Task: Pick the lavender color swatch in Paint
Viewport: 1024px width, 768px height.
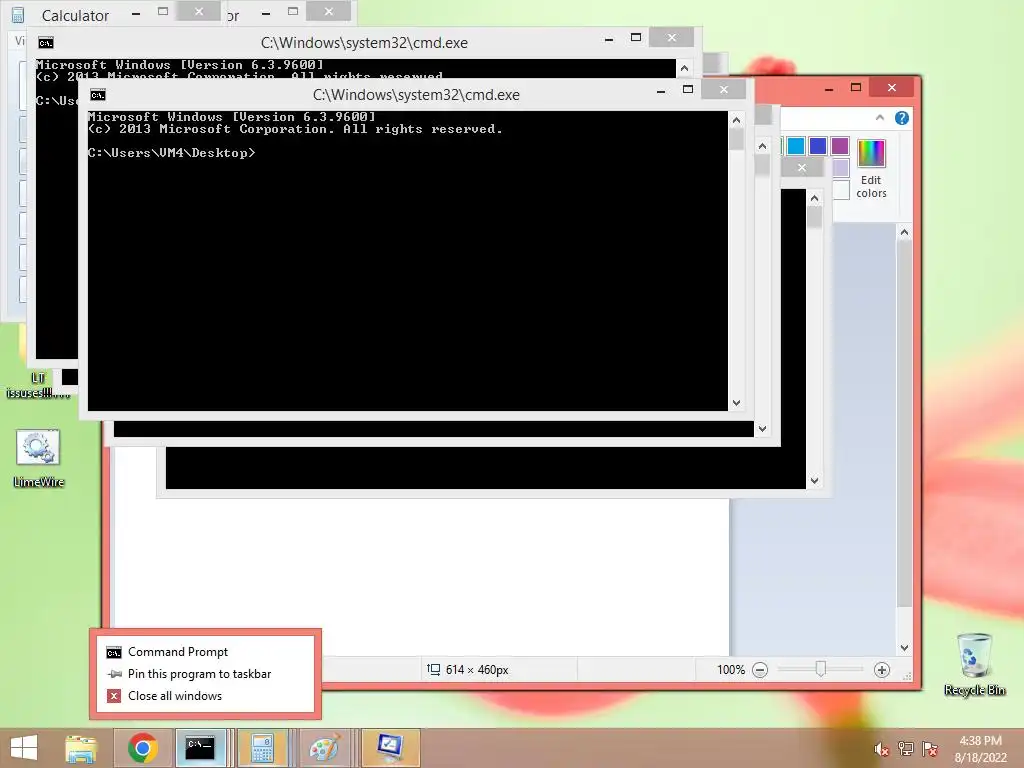Action: 840,168
